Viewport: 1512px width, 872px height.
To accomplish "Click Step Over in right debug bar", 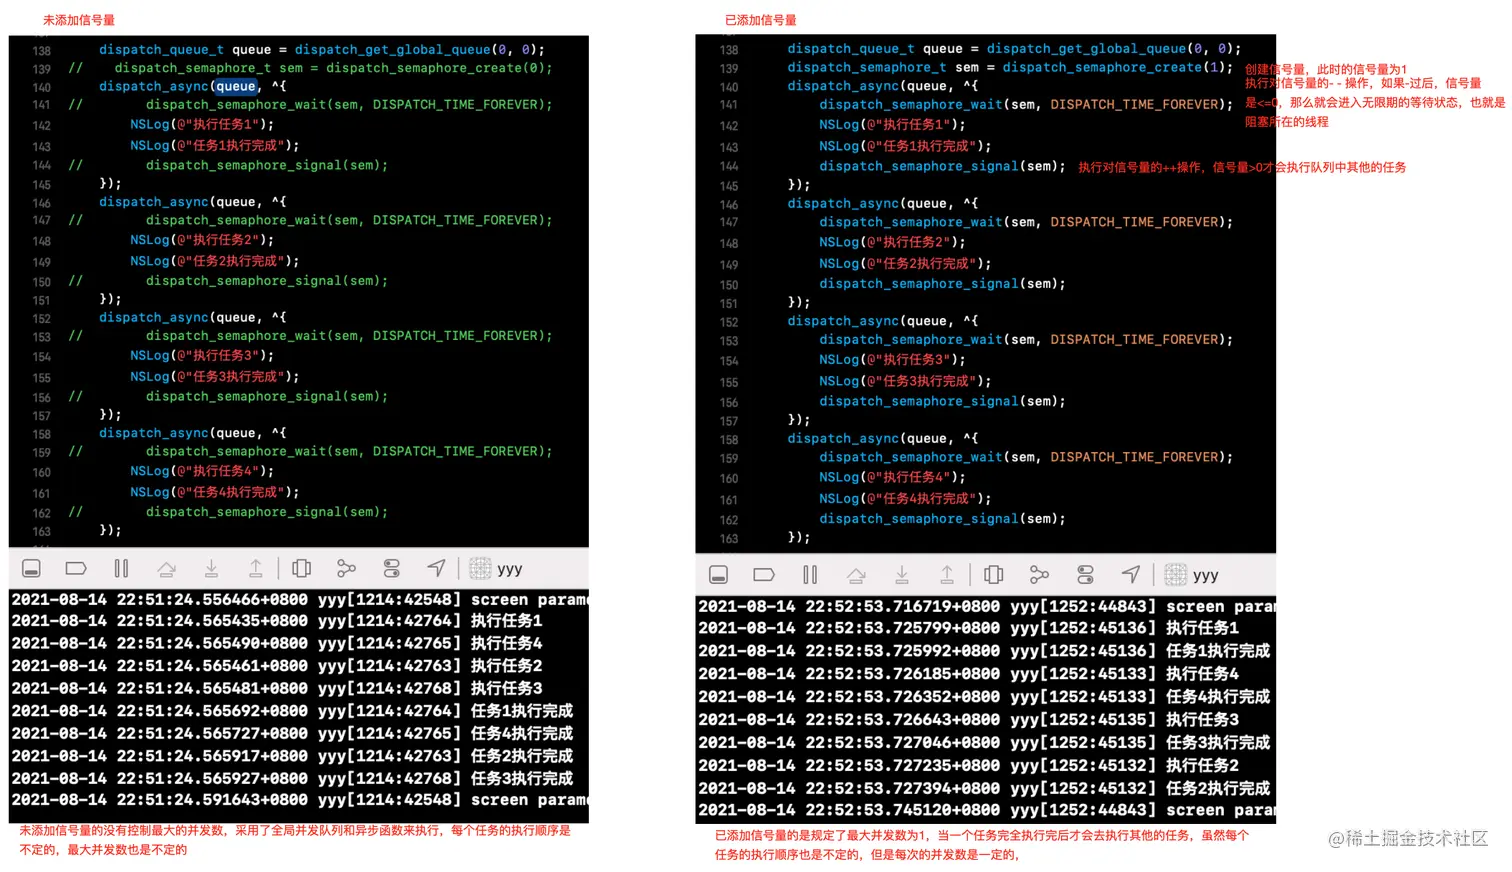I will tap(856, 575).
